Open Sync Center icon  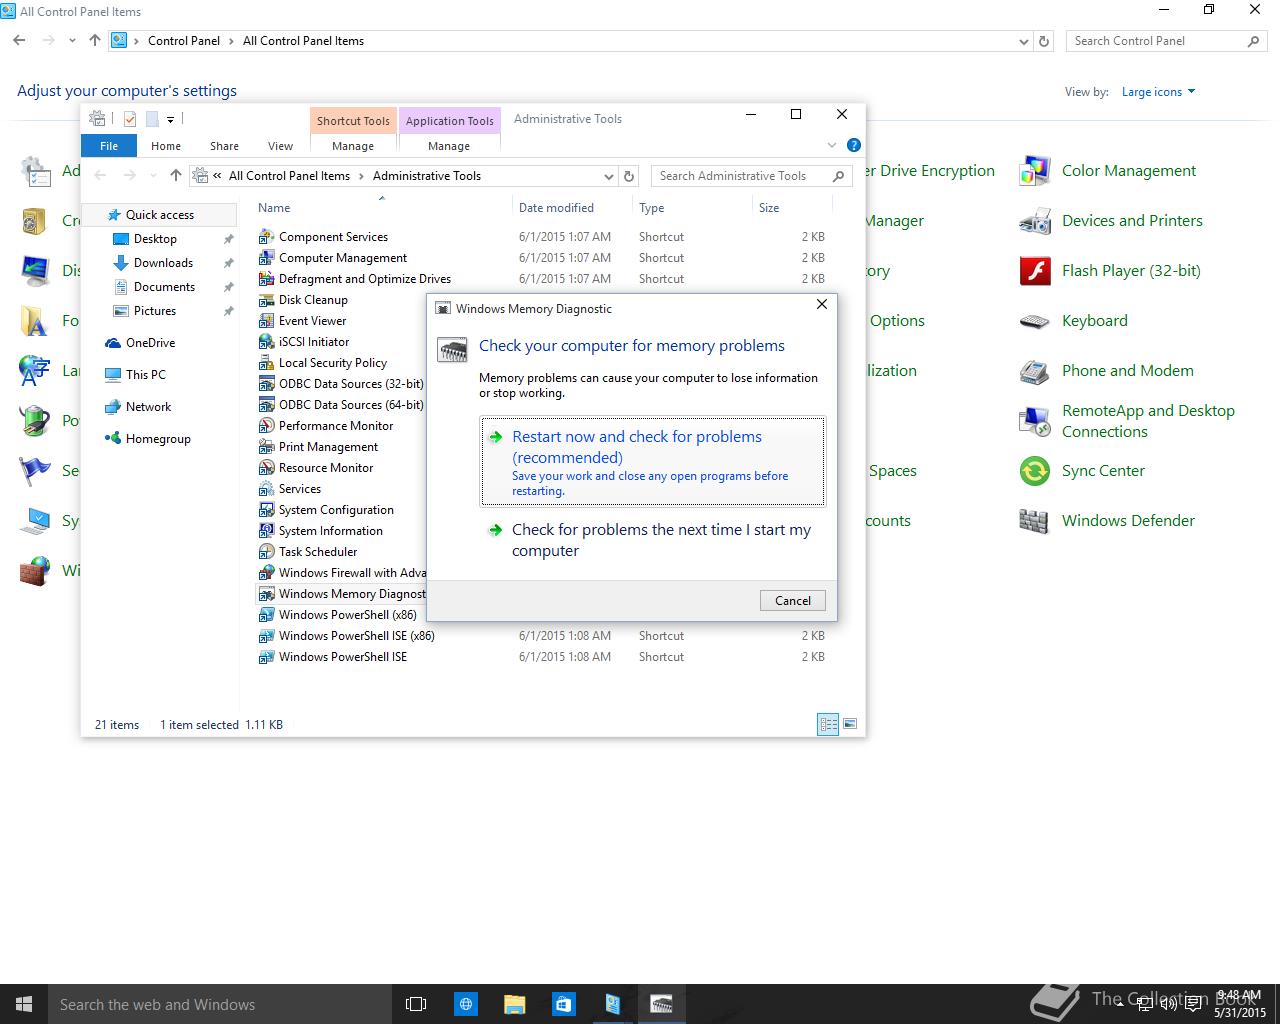point(1034,471)
